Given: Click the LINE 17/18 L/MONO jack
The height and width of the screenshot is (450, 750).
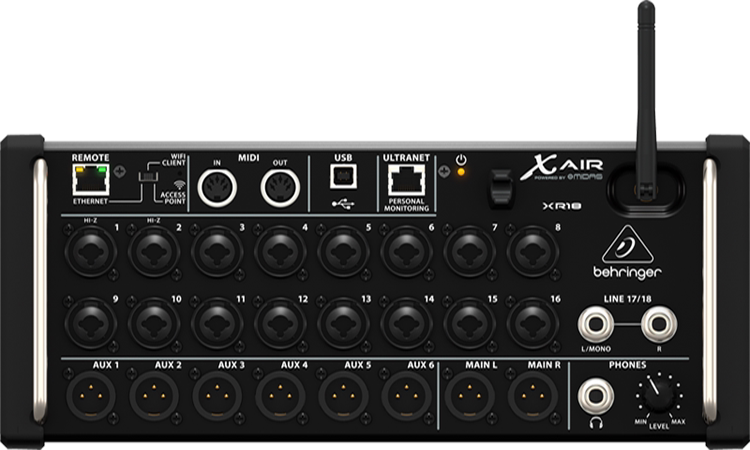Looking at the screenshot, I should (596, 324).
